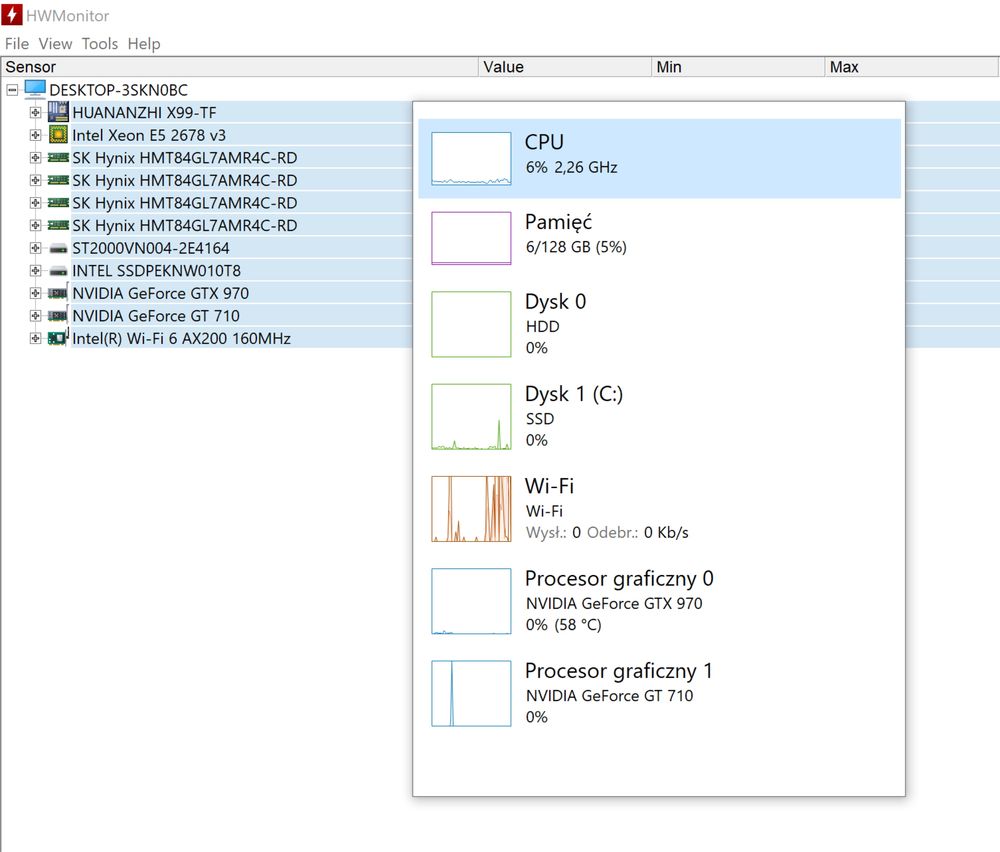The width and height of the screenshot is (1000, 852).
Task: Click the Wi-Fi throughput graph thumbnail
Action: [x=471, y=509]
